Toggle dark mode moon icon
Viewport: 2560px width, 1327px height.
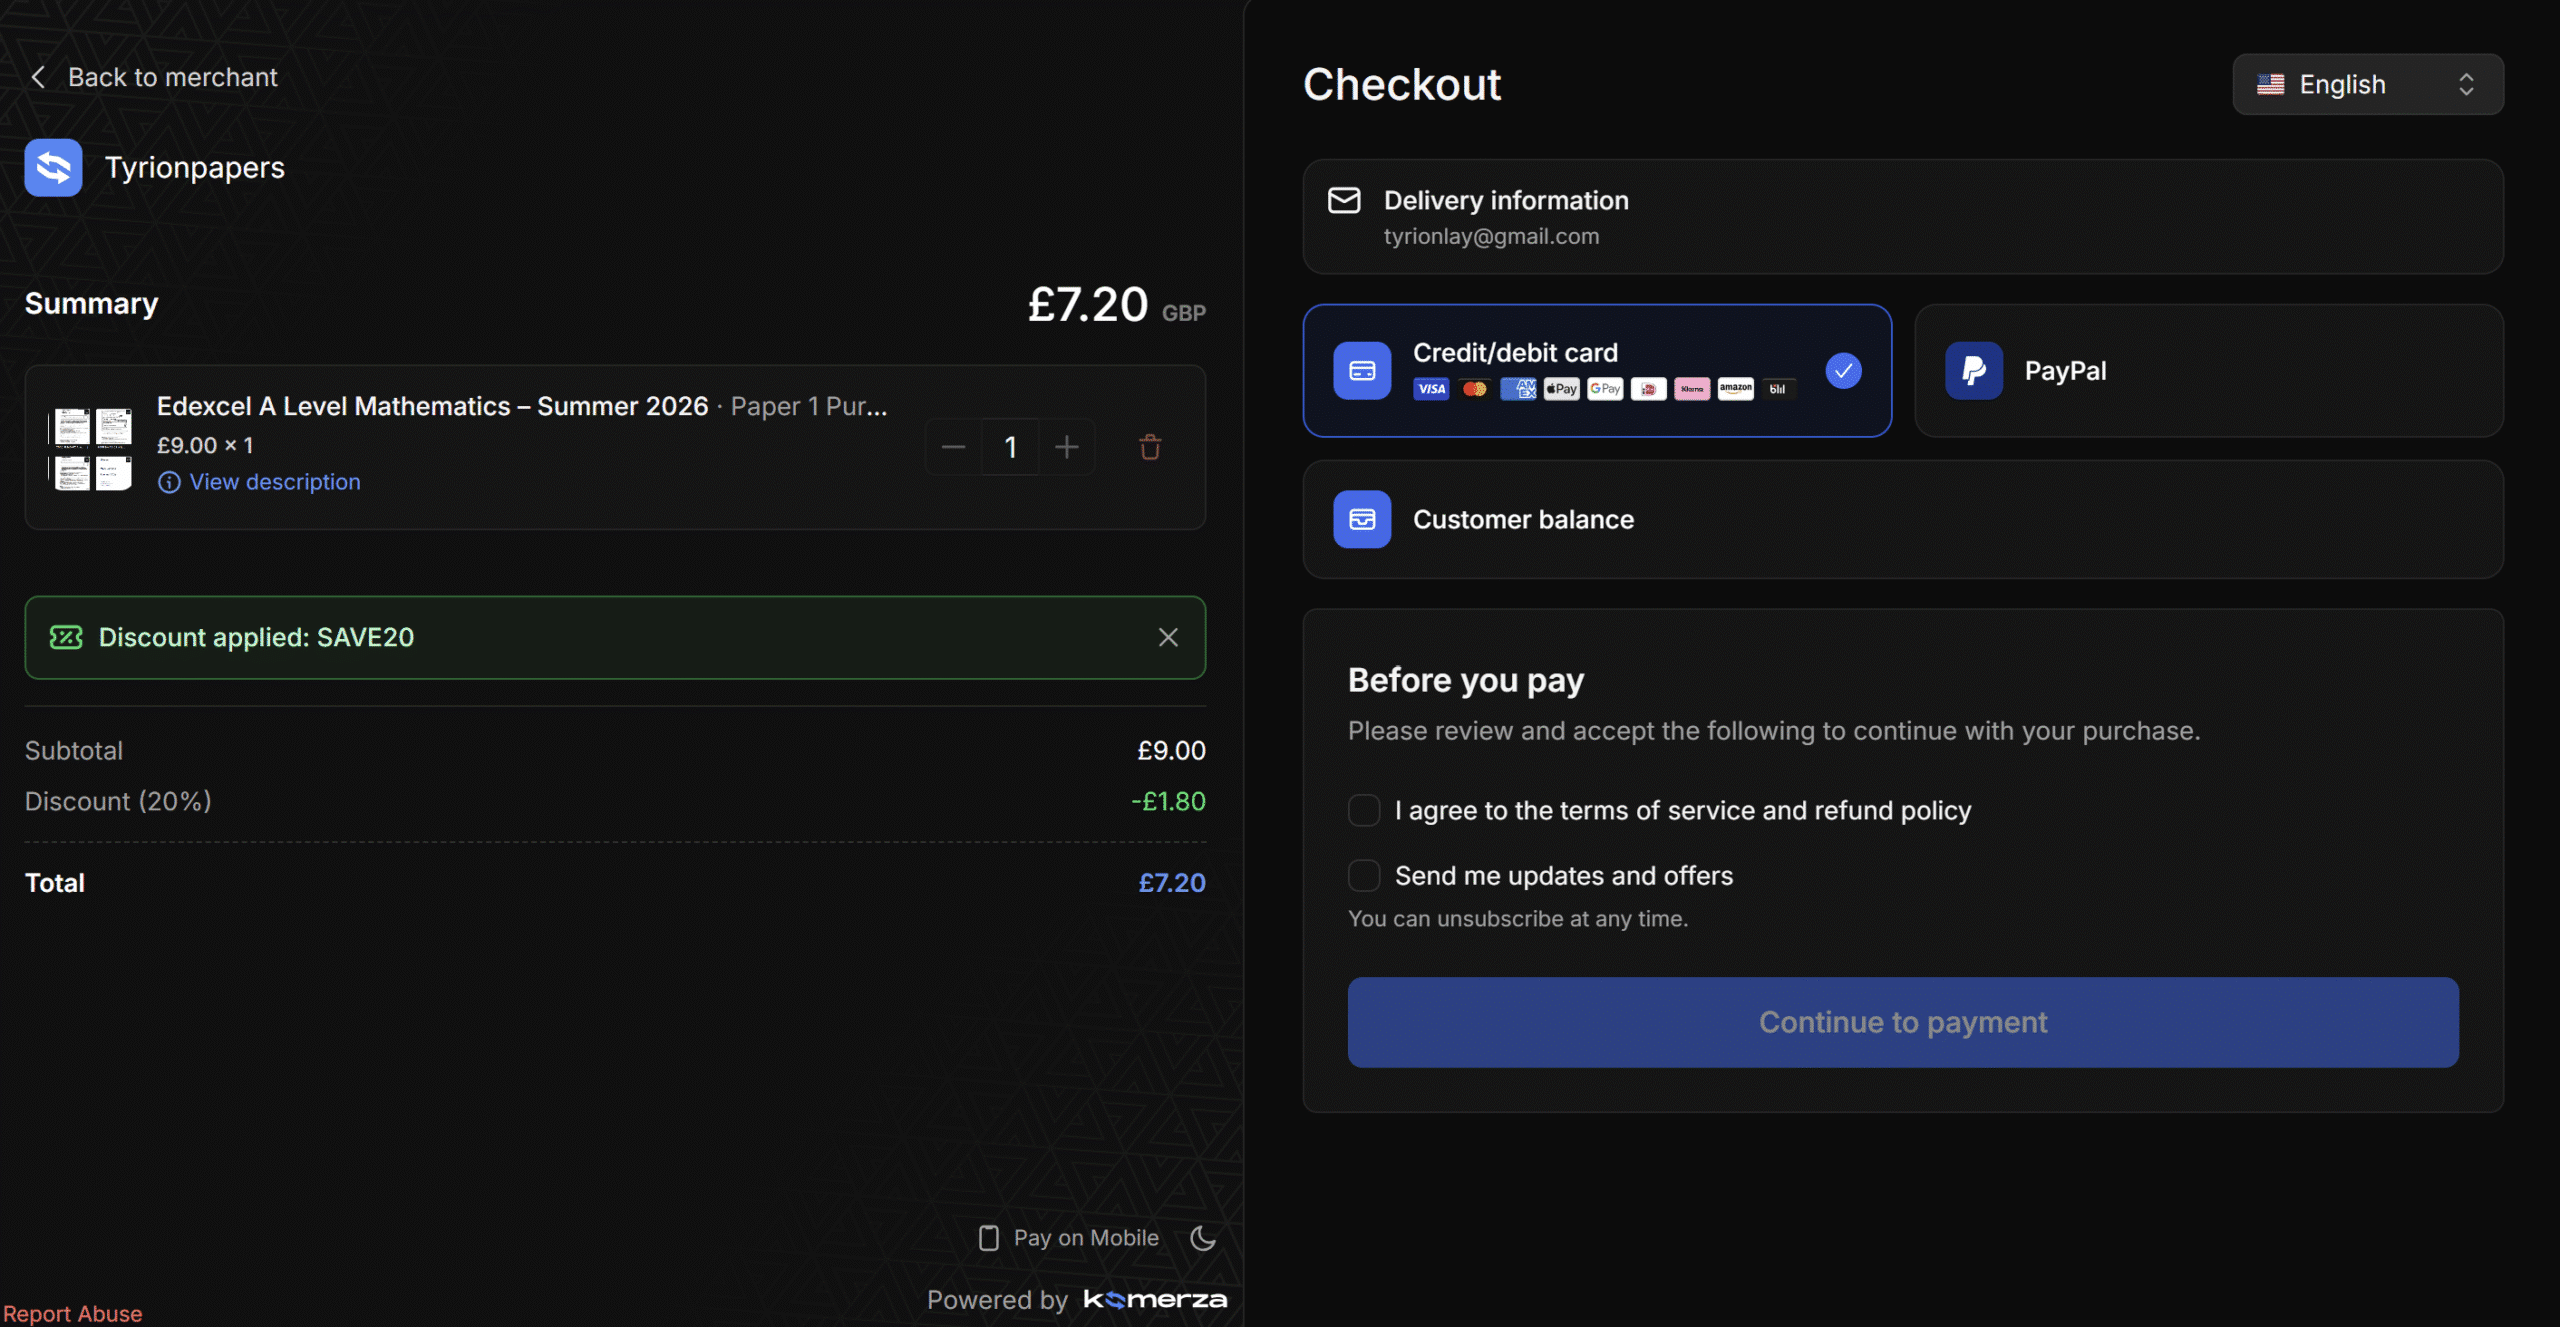(x=1203, y=1238)
